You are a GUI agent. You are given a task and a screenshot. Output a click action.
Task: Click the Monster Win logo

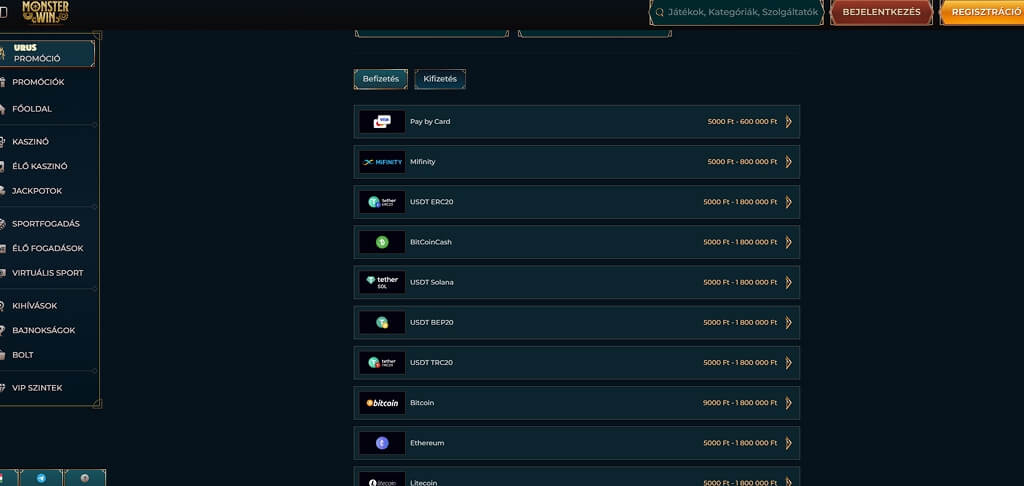point(45,11)
